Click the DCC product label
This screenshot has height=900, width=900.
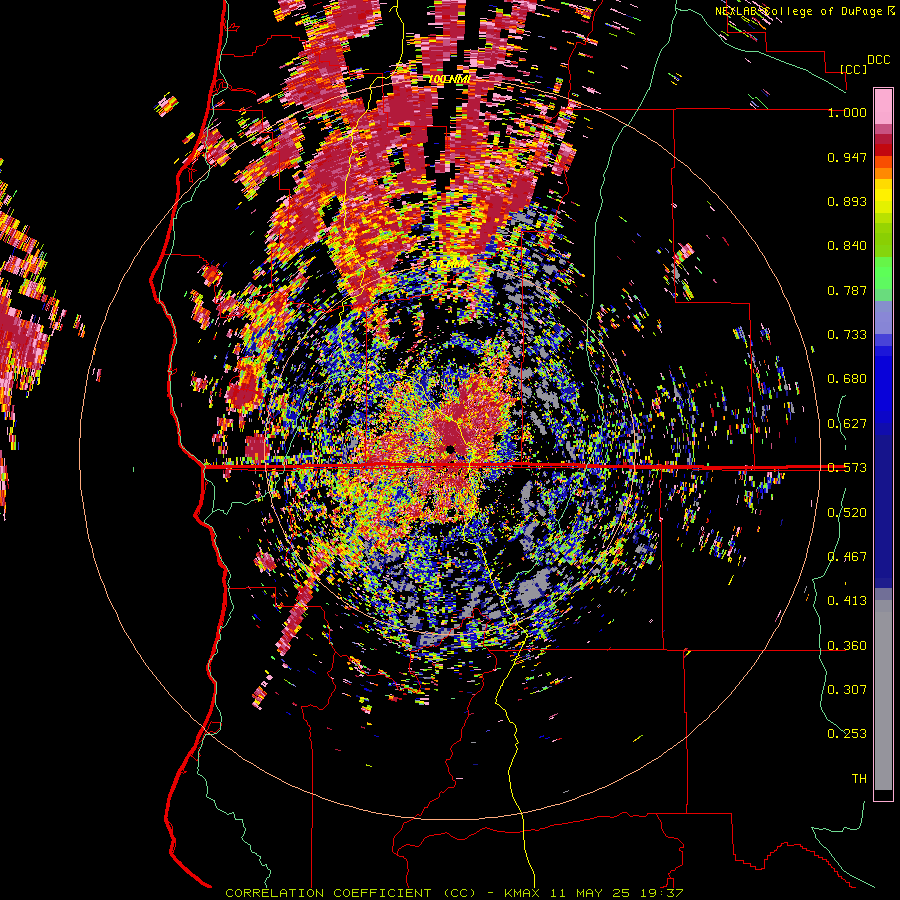tap(878, 60)
